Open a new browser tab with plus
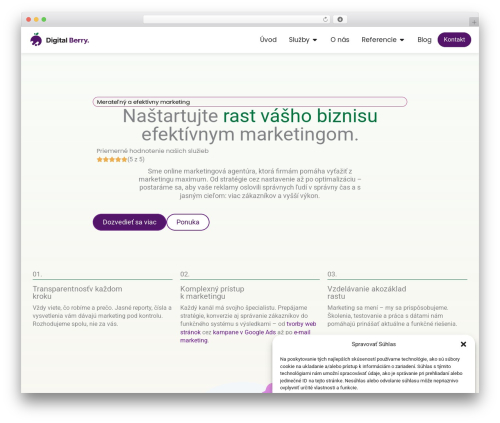 tap(474, 22)
